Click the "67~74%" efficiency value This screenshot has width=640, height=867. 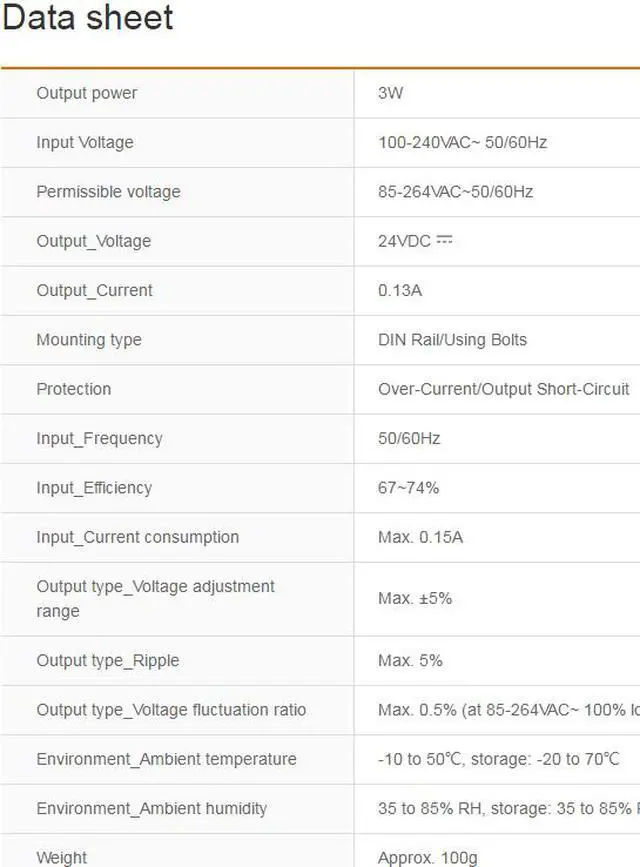(408, 488)
